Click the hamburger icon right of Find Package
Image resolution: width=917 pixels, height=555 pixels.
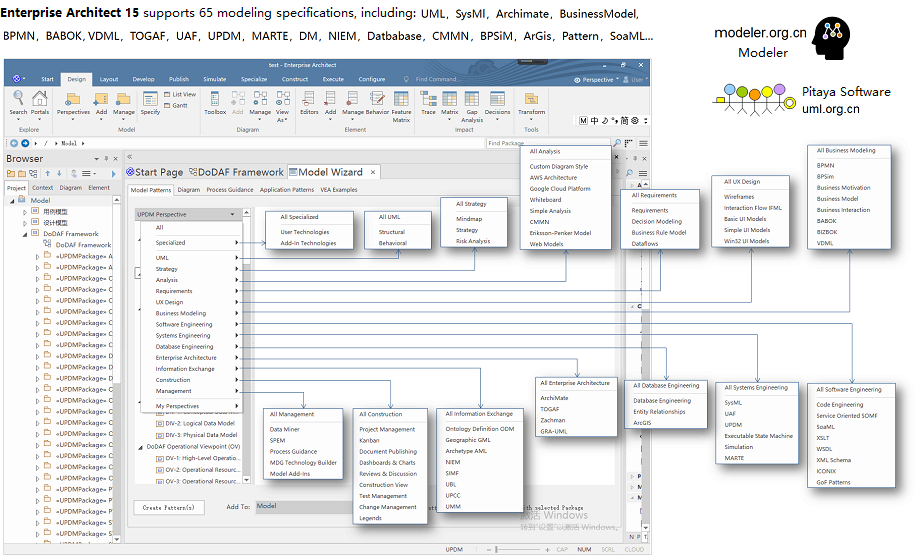tap(643, 143)
